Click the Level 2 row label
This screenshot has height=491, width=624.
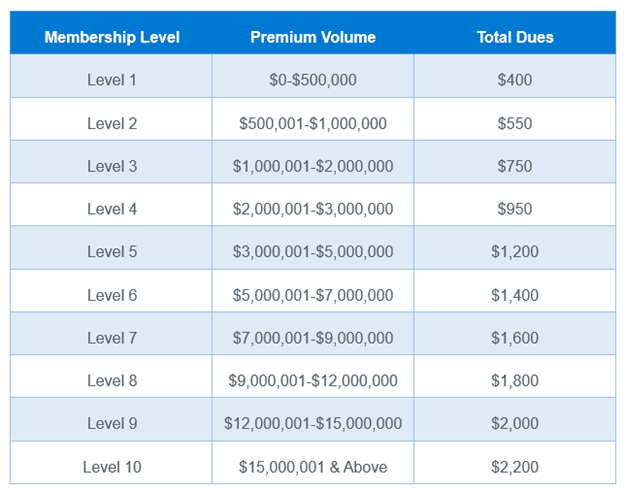coord(111,123)
